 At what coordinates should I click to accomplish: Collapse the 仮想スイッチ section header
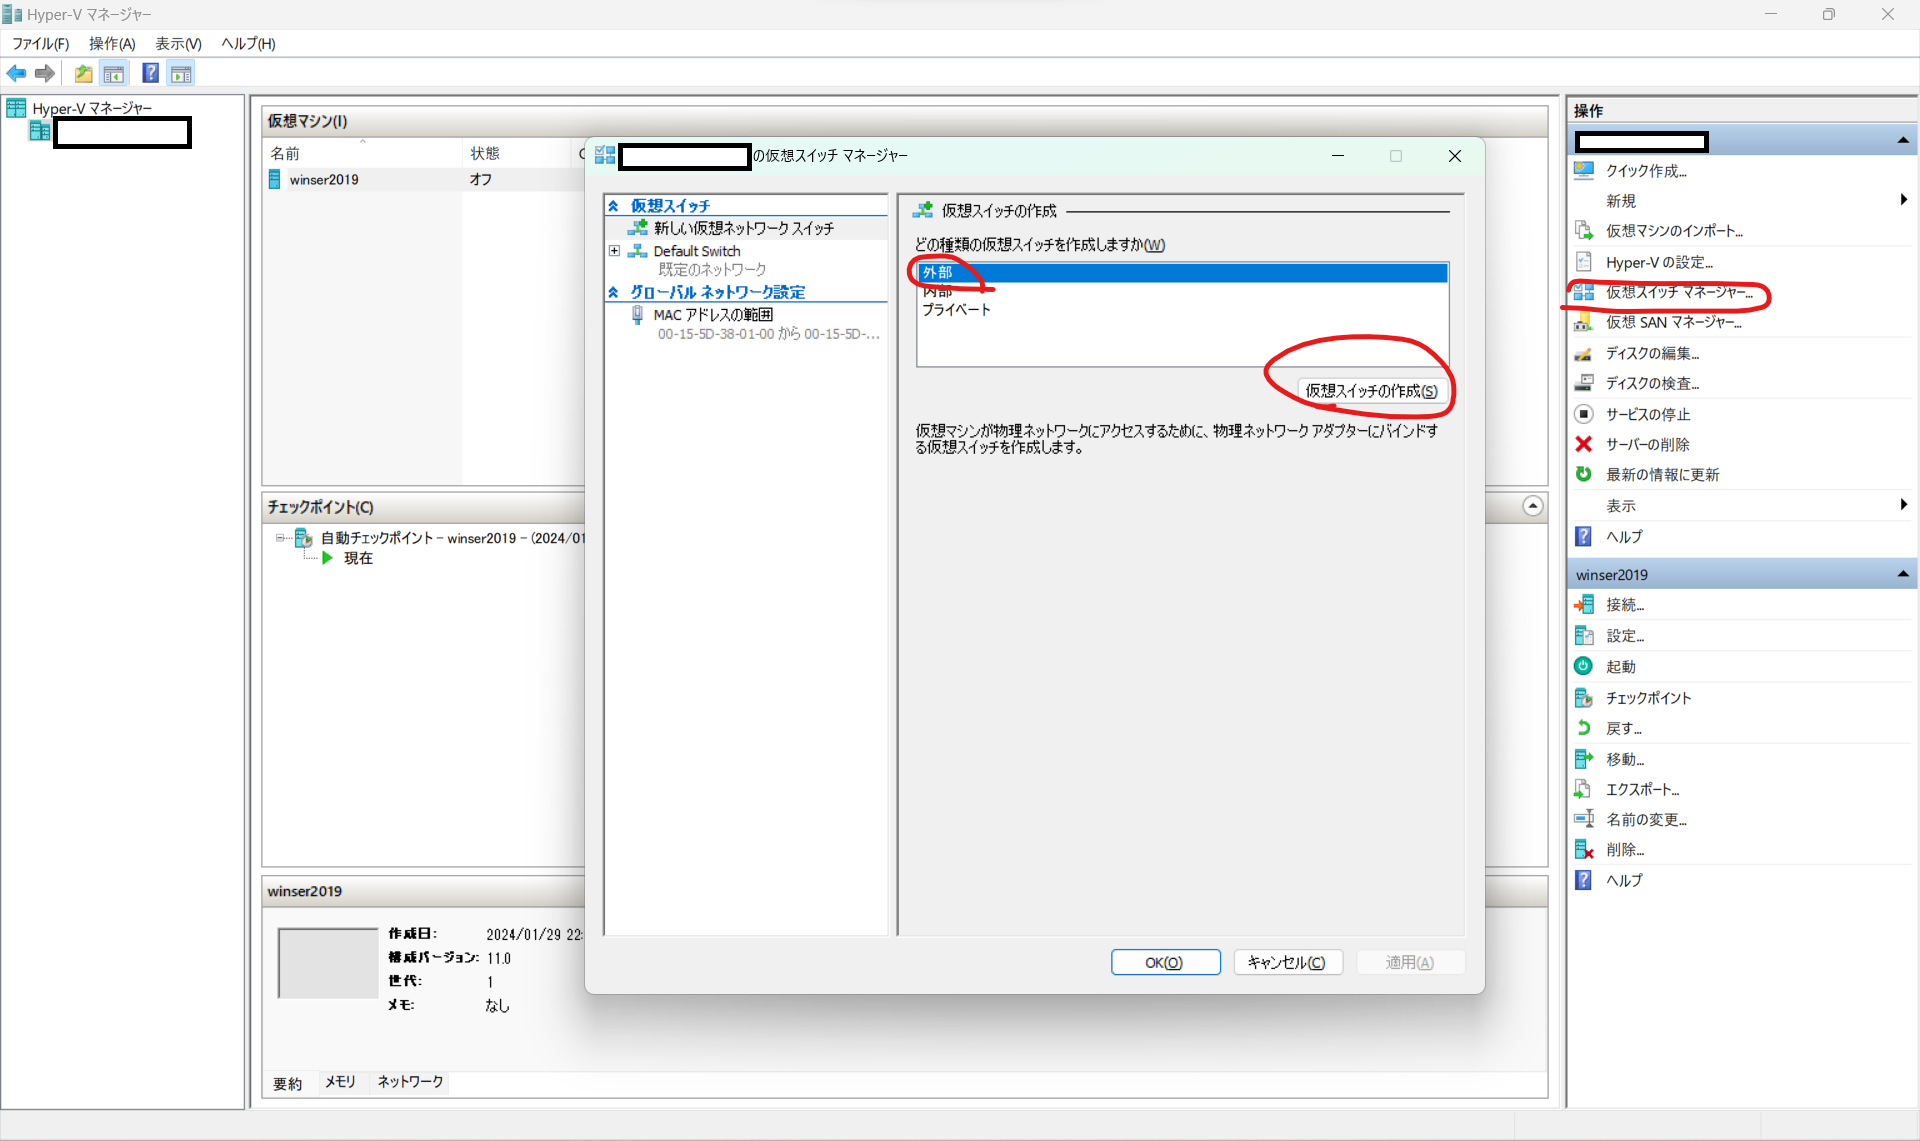coord(613,206)
